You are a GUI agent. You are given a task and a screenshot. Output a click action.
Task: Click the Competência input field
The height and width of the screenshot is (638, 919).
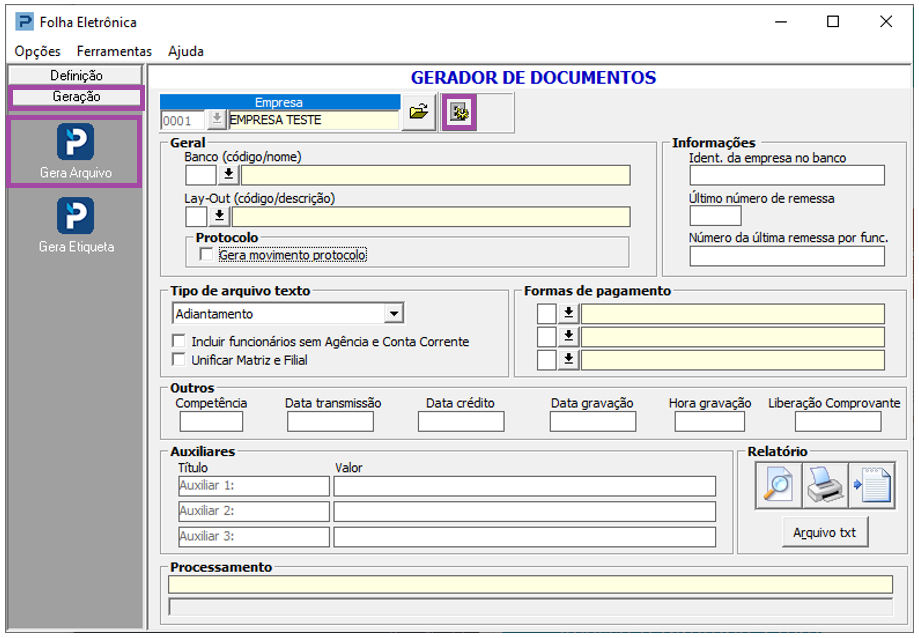tap(211, 421)
